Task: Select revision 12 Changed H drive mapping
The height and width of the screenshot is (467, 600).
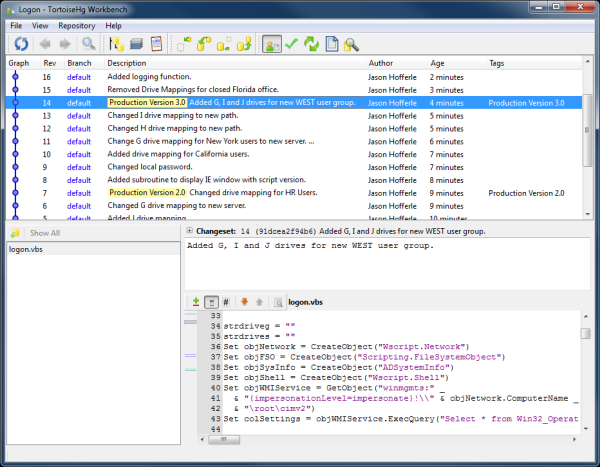Action: pyautogui.click(x=294, y=129)
